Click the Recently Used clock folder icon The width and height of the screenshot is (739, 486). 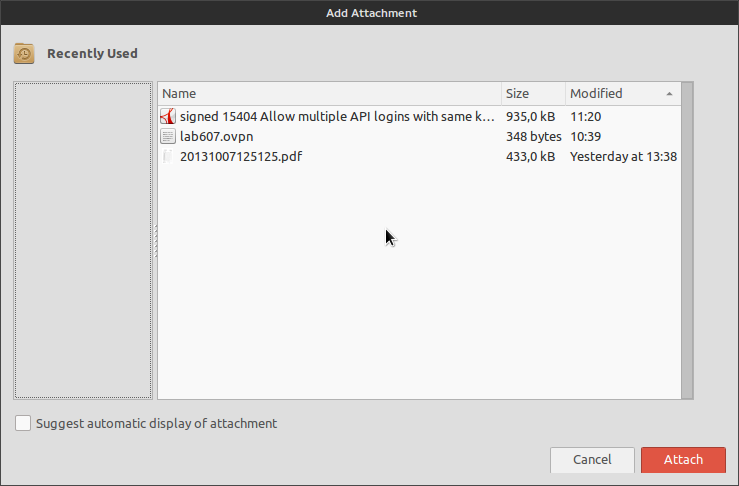point(24,54)
